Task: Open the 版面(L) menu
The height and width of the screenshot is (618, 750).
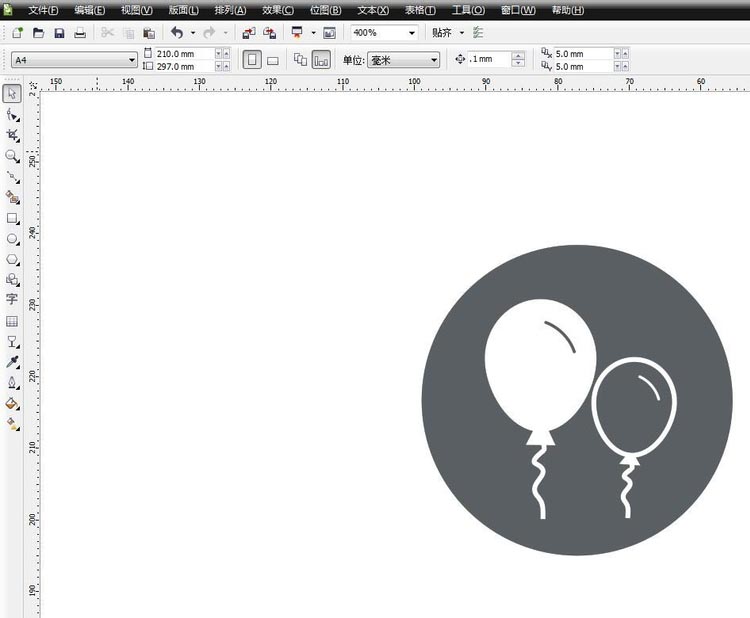Action: click(184, 10)
